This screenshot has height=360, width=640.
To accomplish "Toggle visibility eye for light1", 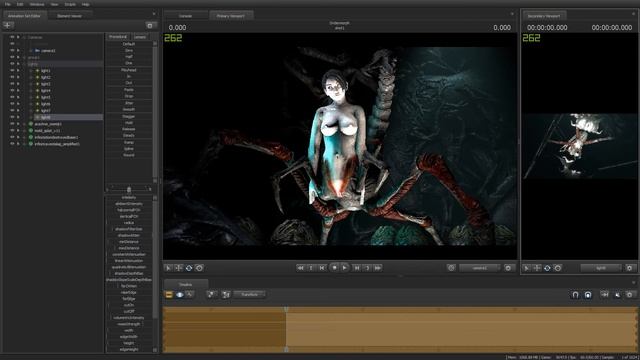I will pyautogui.click(x=12, y=71).
